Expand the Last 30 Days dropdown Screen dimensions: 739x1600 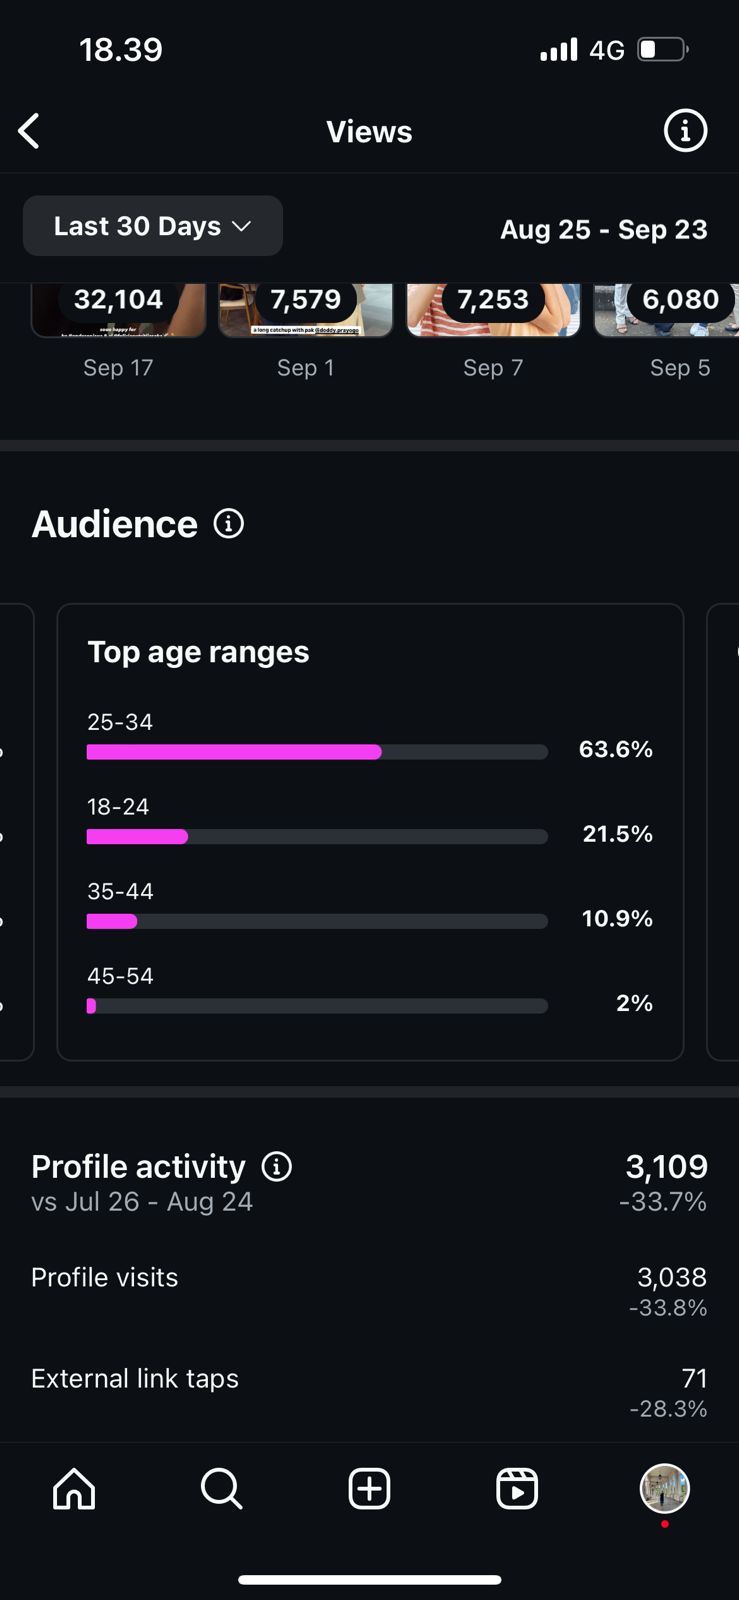coord(153,226)
